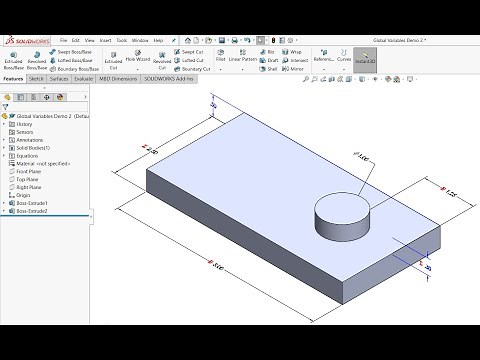This screenshot has width=480, height=360.
Task: Select the Extruded Cut tool
Action: coord(113,61)
